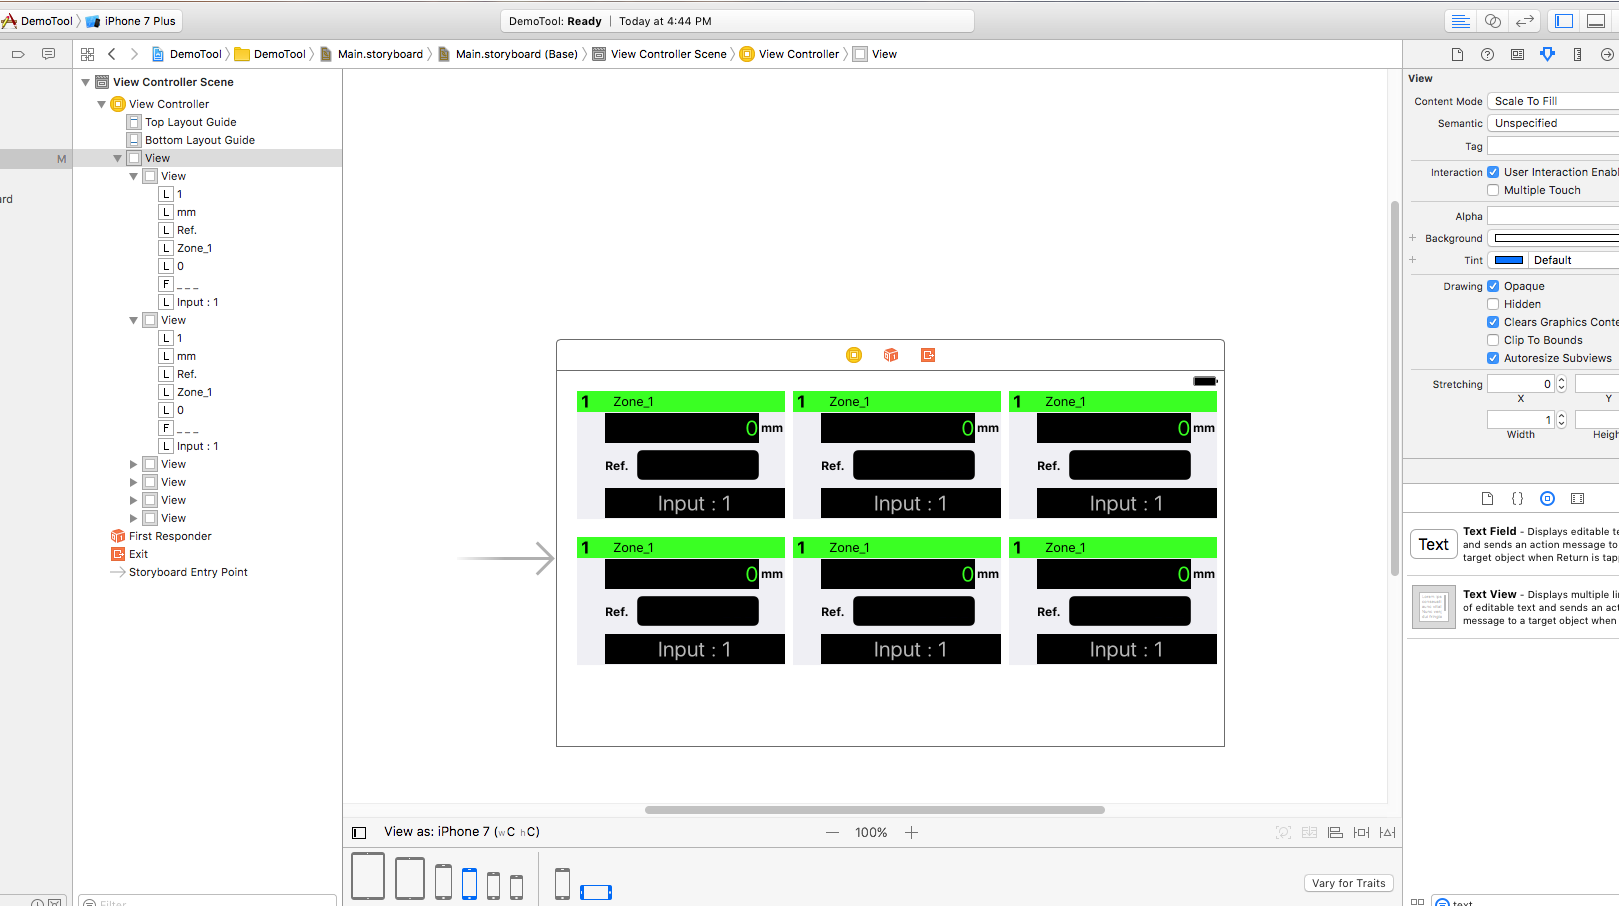Screen dimensions: 1619x906
Task: Toggle the Autoresize Subviews checkbox
Action: (x=1493, y=358)
